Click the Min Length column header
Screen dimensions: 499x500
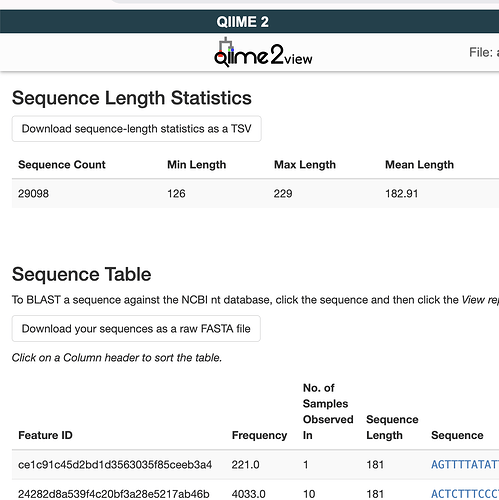pyautogui.click(x=197, y=164)
